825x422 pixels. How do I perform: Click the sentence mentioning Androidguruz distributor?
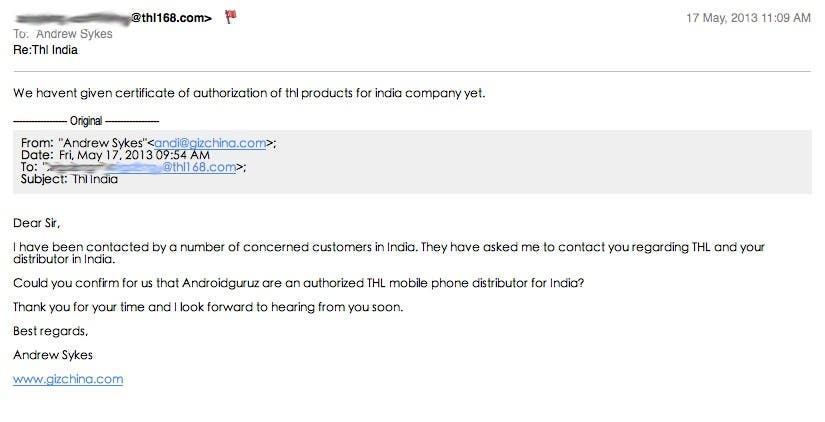point(298,283)
